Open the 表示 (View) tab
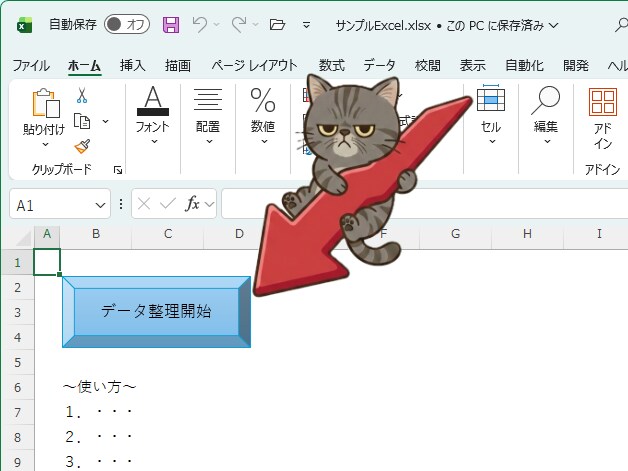The height and width of the screenshot is (471, 628). pyautogui.click(x=473, y=65)
